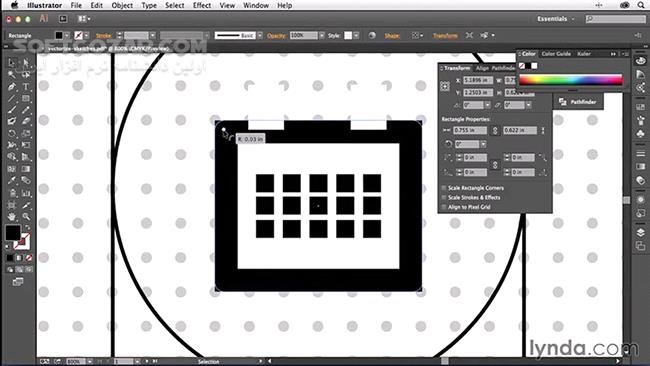650x366 pixels.
Task: Select the Scale tool
Action: click(x=26, y=133)
